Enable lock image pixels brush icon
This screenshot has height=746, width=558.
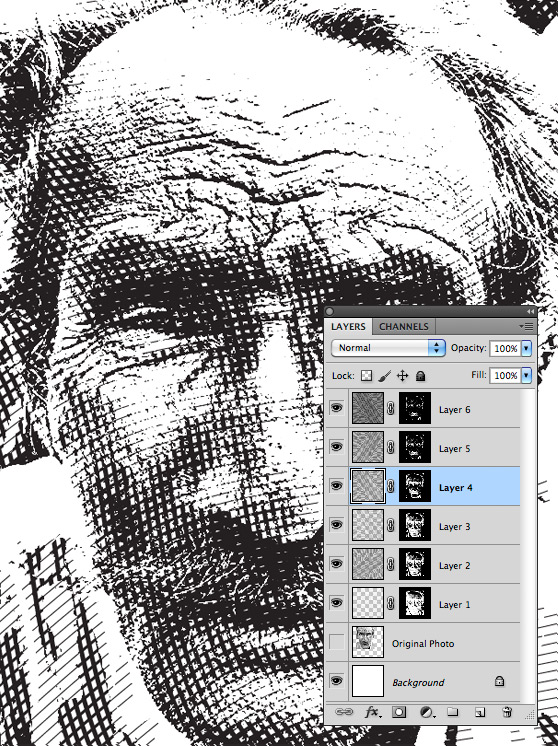coord(384,376)
